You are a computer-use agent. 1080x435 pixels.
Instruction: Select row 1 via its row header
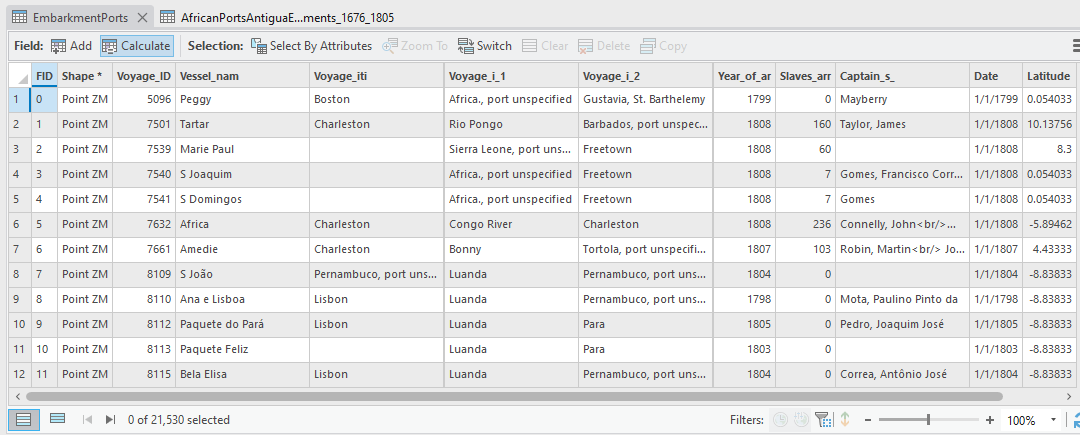point(15,100)
